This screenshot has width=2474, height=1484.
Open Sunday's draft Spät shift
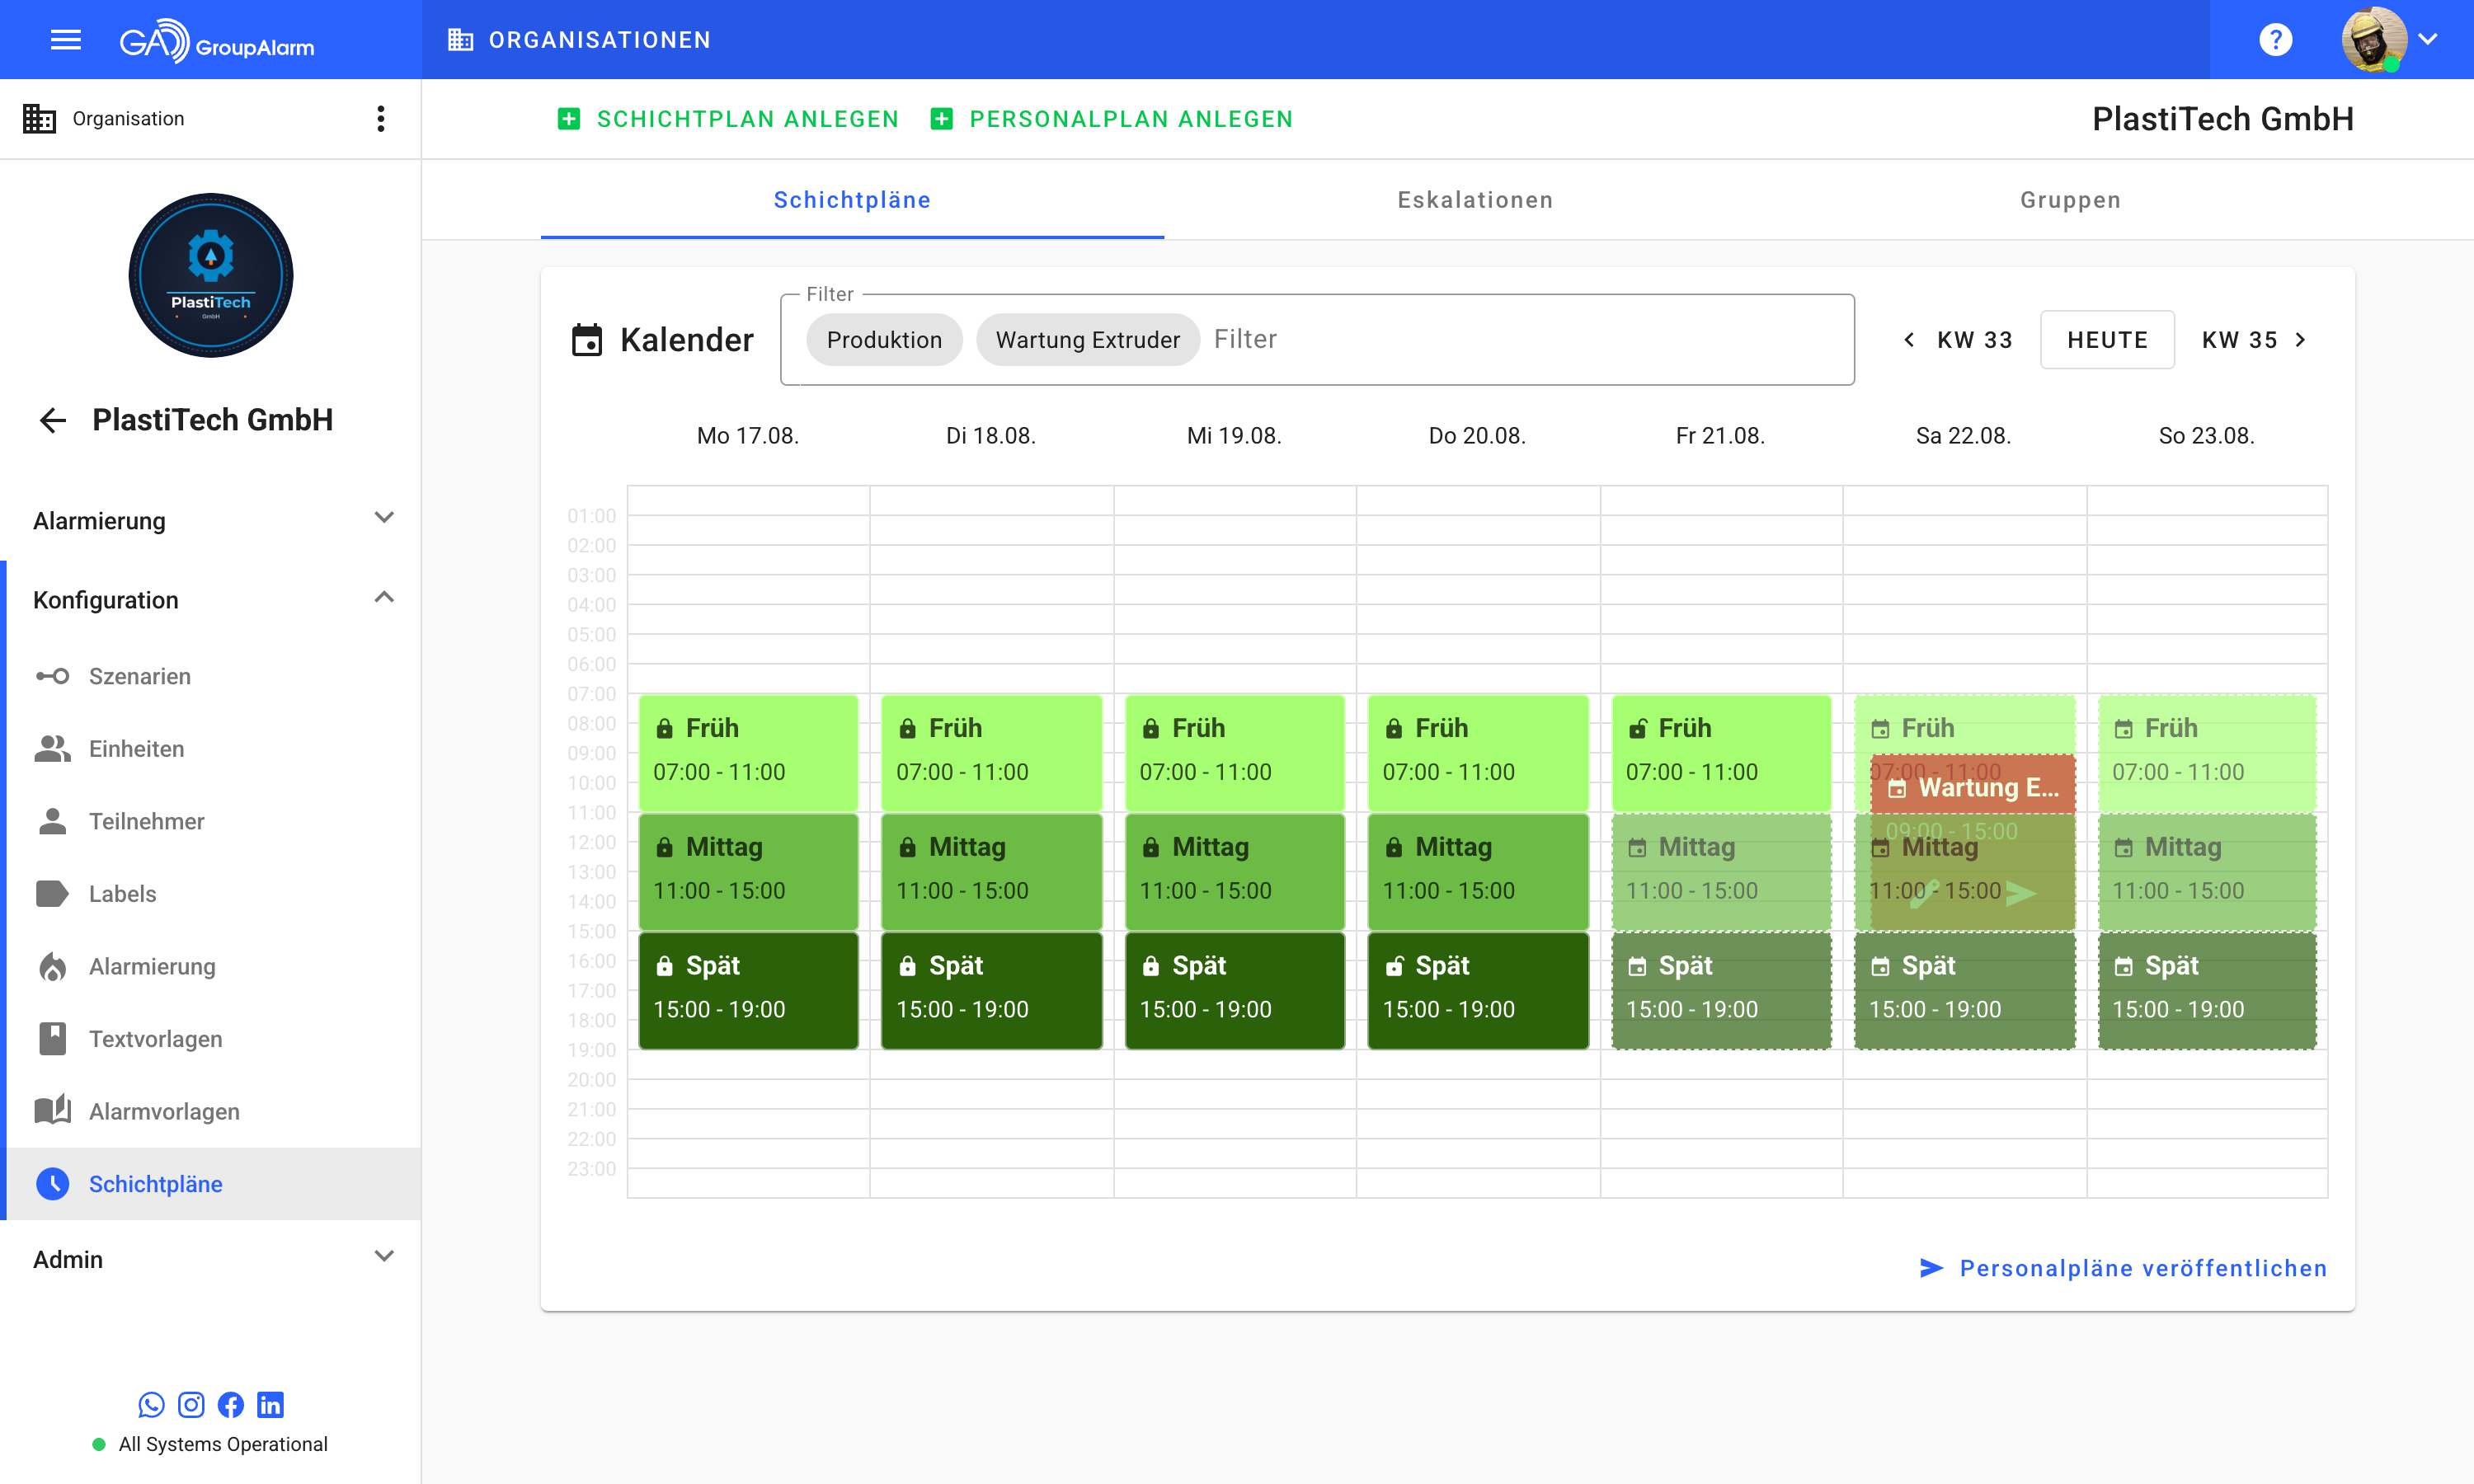click(2207, 990)
